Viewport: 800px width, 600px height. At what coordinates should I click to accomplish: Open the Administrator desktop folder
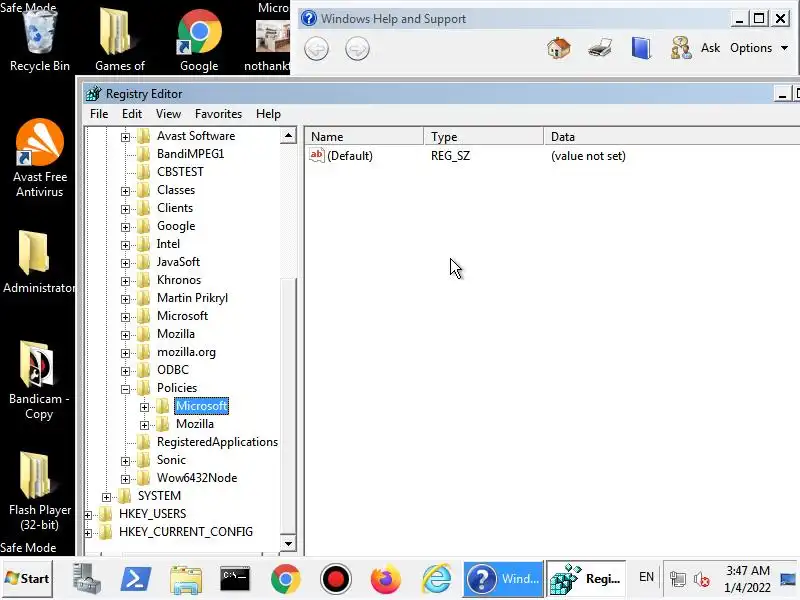tap(38, 262)
